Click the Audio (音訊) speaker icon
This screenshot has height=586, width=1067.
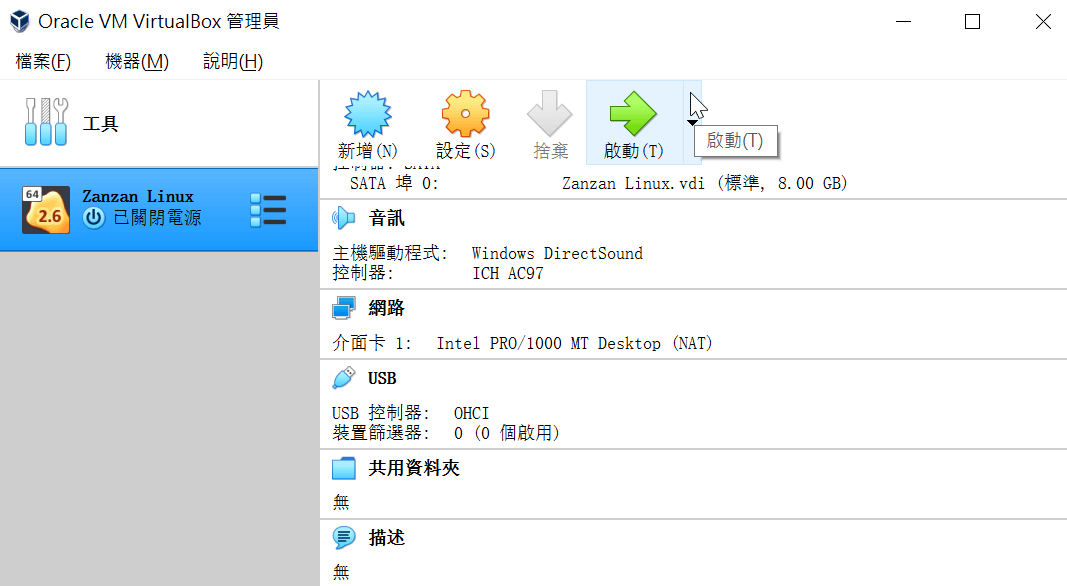click(x=344, y=218)
